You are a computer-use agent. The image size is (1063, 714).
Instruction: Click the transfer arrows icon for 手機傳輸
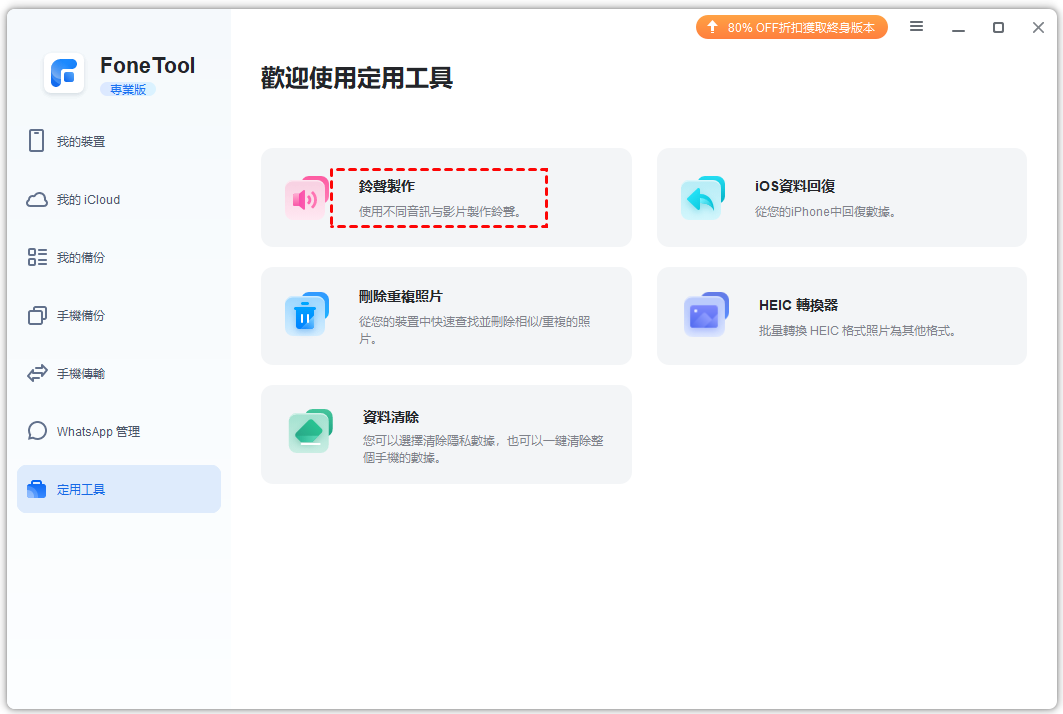(x=37, y=373)
